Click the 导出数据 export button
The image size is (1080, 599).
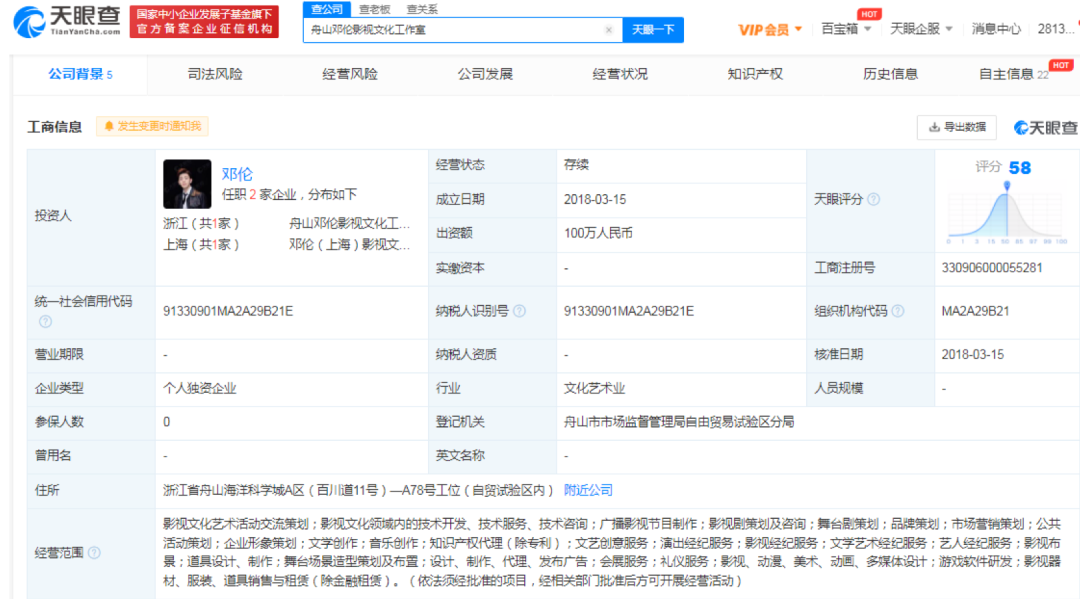(957, 127)
